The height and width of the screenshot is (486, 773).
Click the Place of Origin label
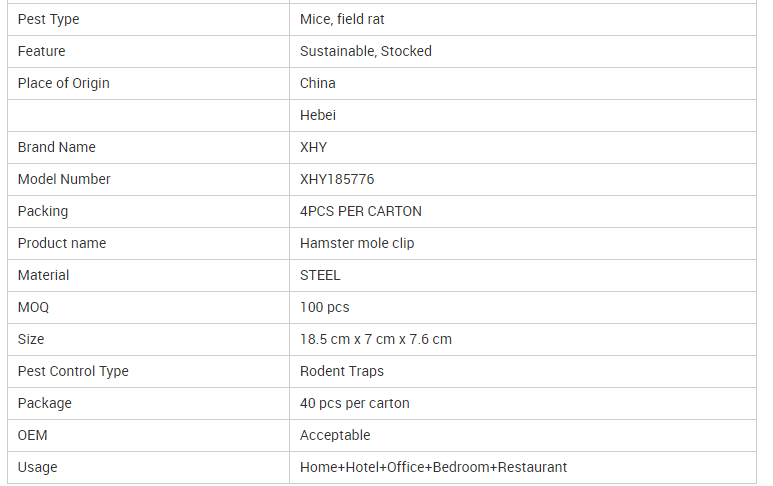(x=64, y=83)
